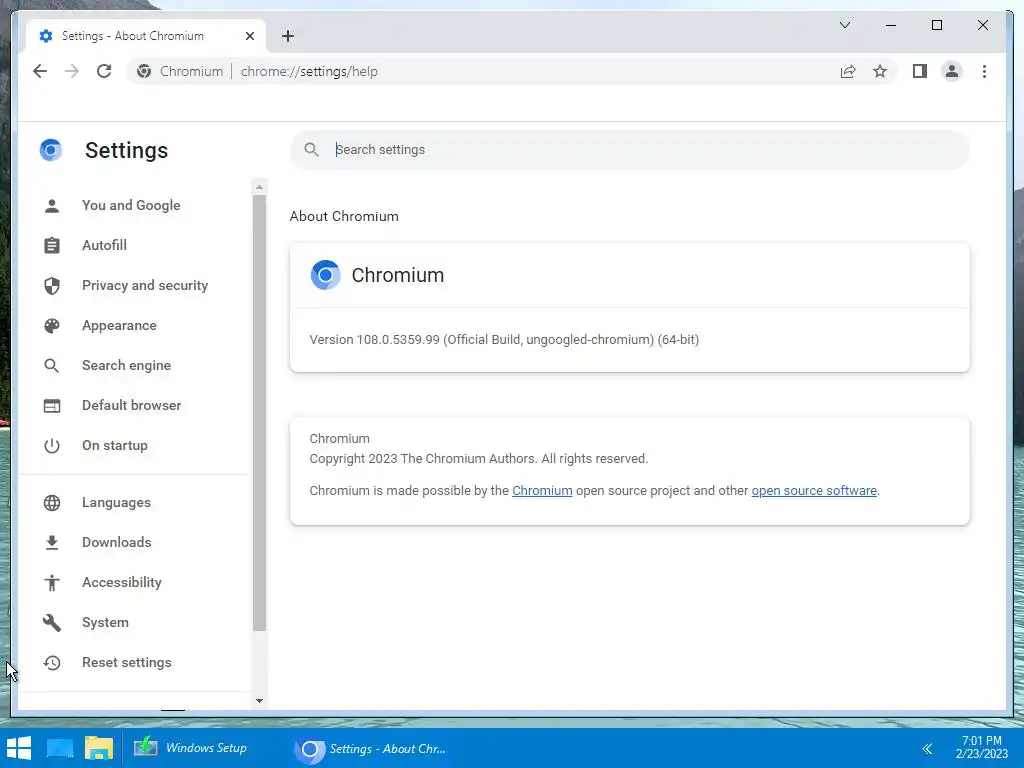This screenshot has height=768, width=1024.
Task: Click sidebar scrollbar down arrow
Action: click(x=259, y=701)
